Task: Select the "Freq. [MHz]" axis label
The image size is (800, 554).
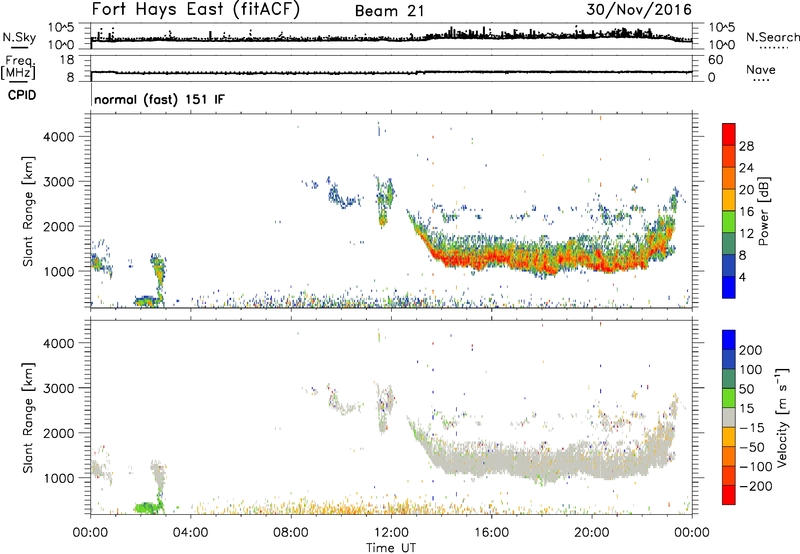Action: pos(18,68)
